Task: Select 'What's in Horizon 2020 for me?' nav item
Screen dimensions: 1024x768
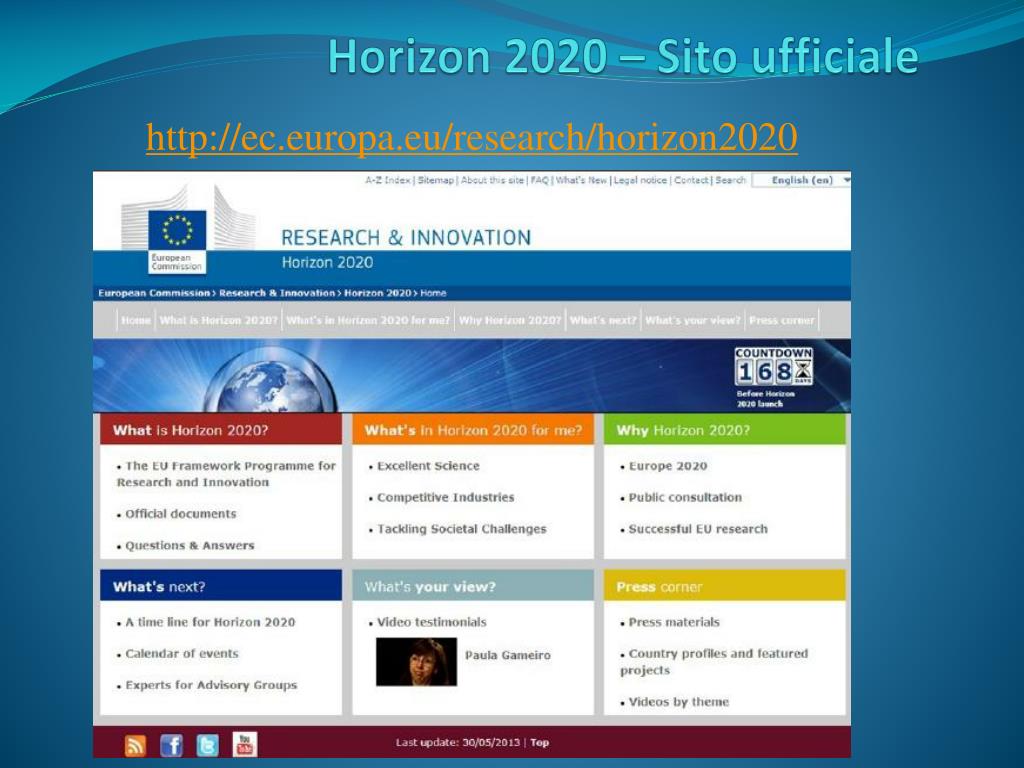Action: (368, 320)
